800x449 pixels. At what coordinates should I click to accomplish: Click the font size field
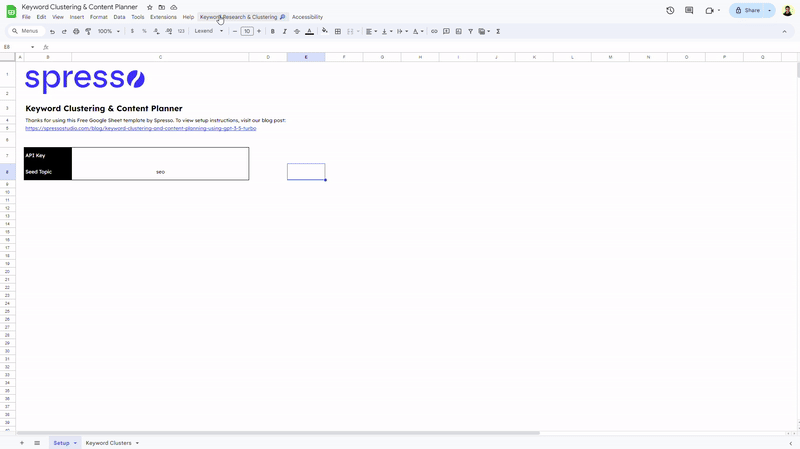point(247,32)
